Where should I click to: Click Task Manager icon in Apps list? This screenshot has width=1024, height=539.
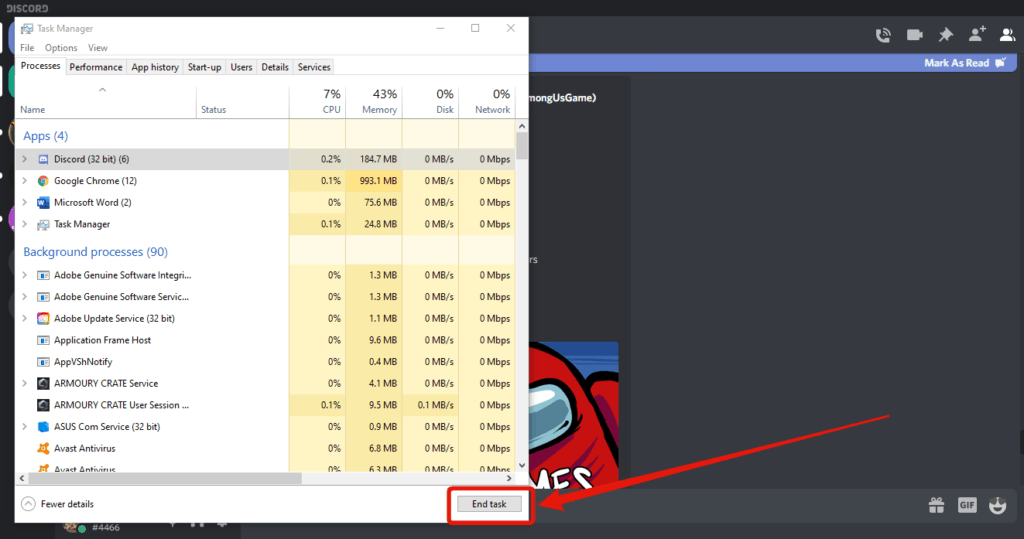coord(43,225)
